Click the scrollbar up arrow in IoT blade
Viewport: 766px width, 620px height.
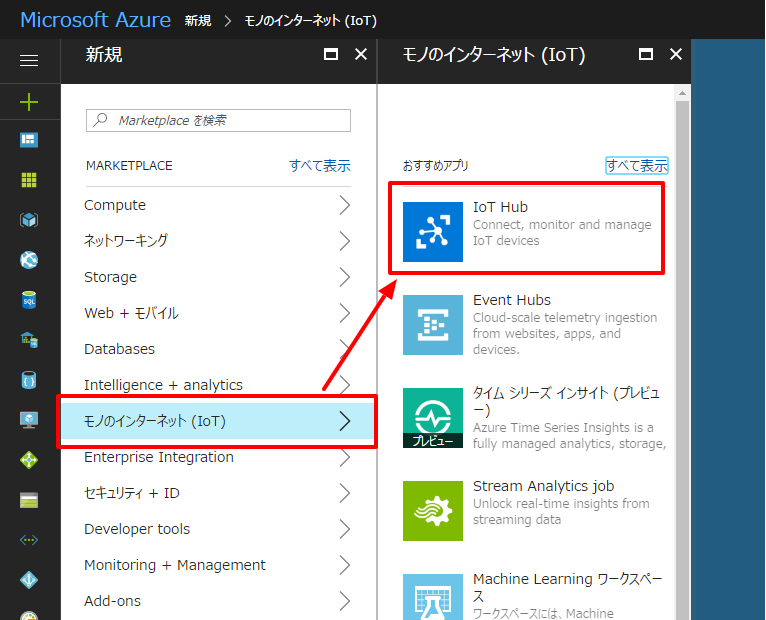[682, 93]
